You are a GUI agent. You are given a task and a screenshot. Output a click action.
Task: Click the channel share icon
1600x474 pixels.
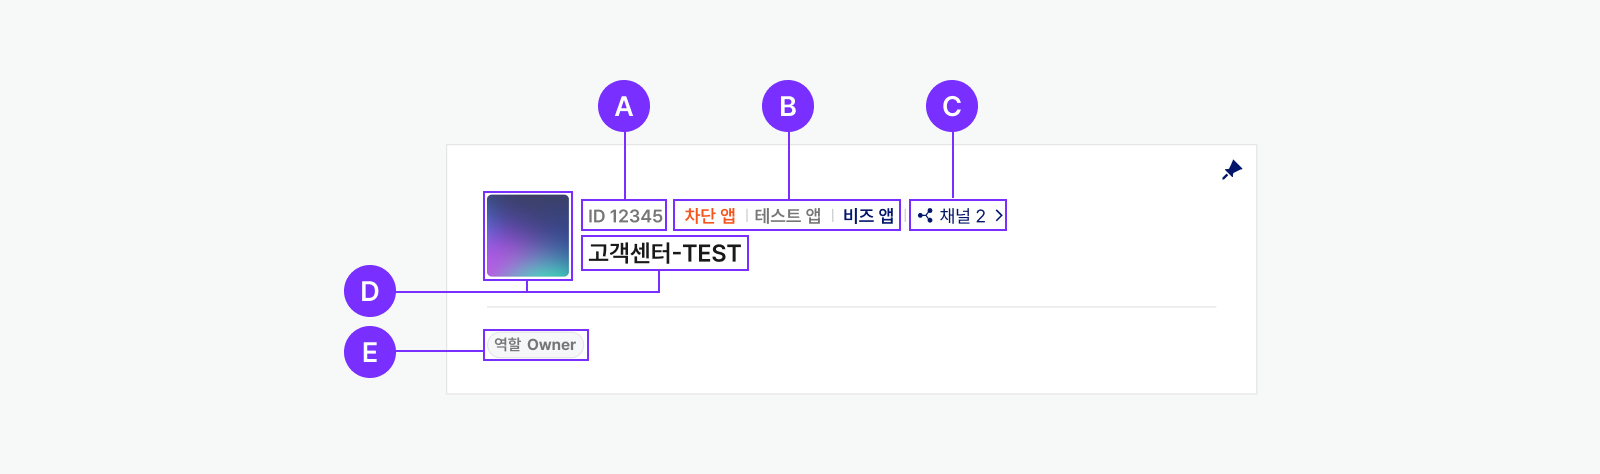pos(925,215)
